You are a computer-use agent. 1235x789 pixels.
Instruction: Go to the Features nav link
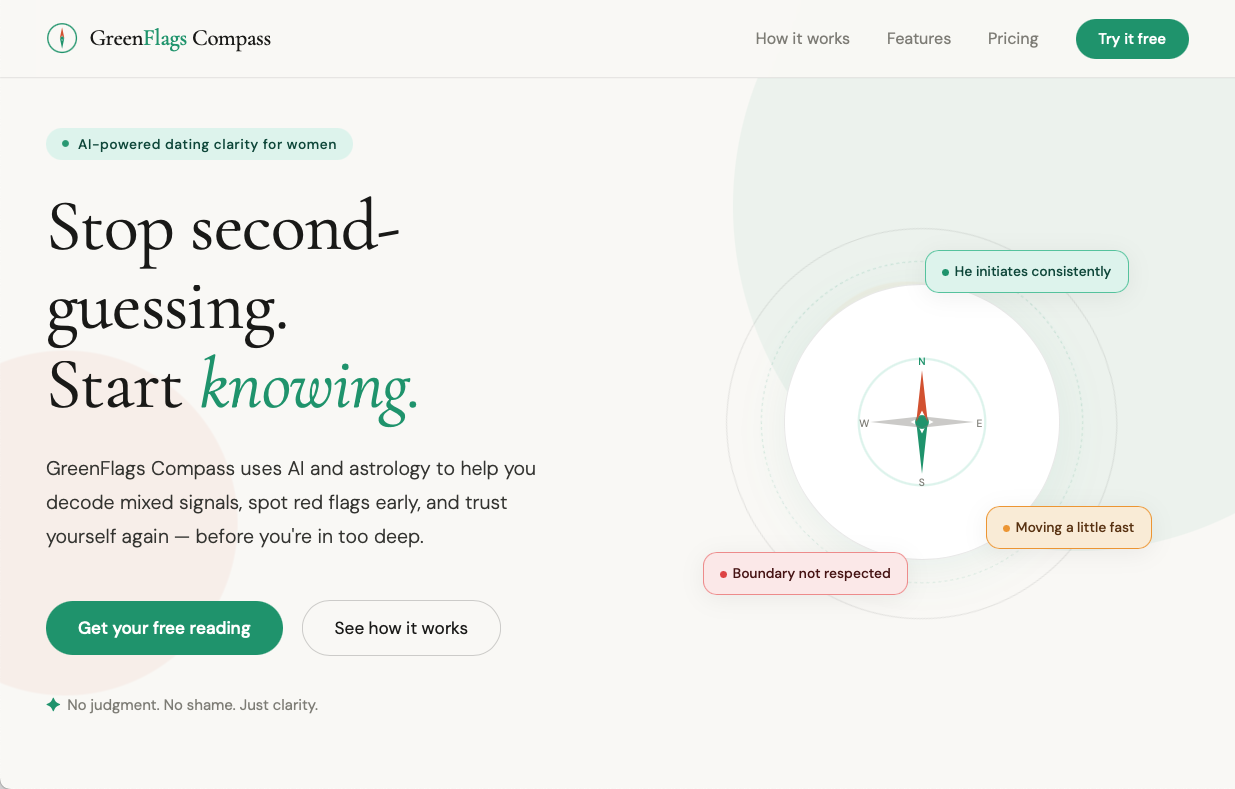tap(918, 39)
